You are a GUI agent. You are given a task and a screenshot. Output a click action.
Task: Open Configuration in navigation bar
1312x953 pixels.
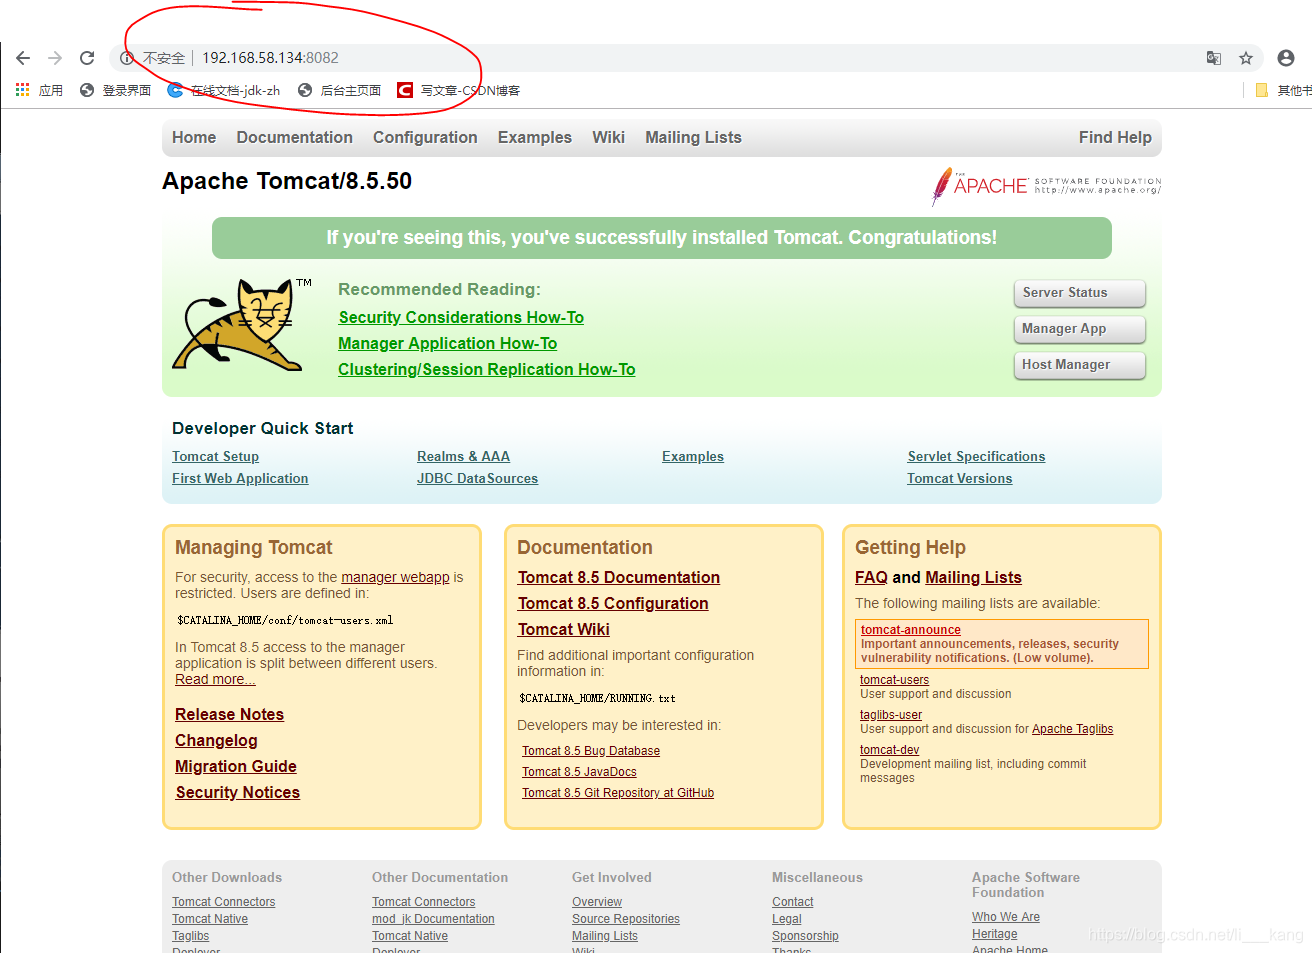click(x=425, y=138)
